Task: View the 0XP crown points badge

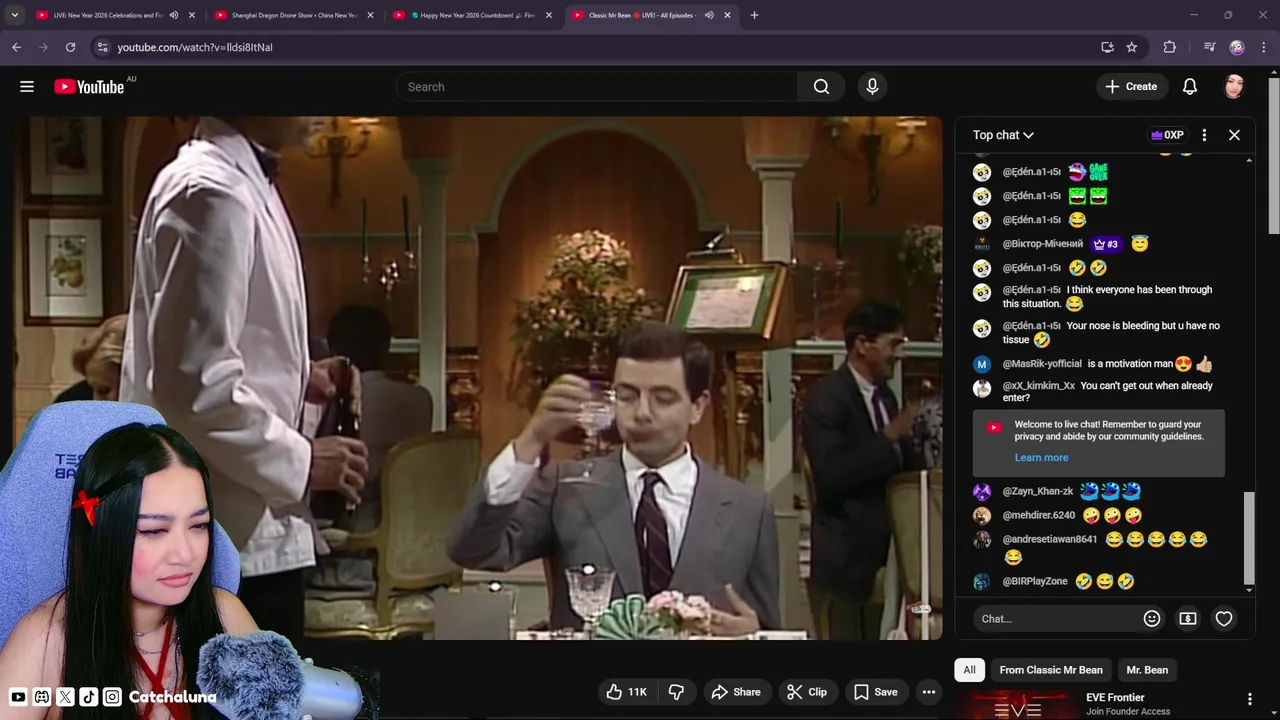Action: [x=1167, y=135]
